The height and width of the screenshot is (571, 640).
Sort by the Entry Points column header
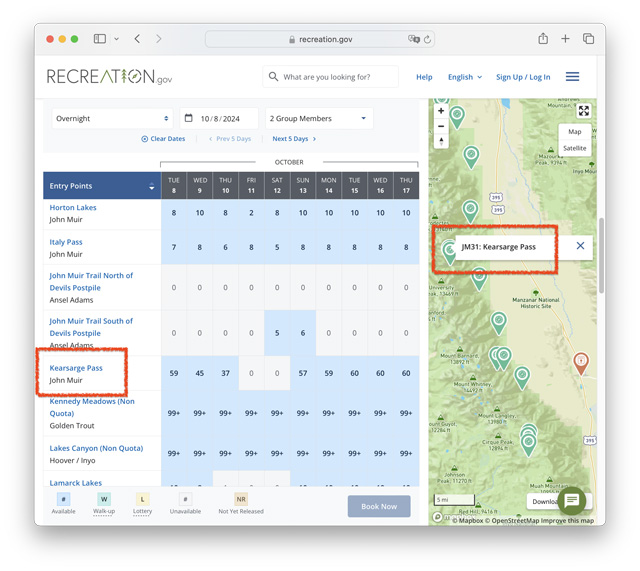point(102,186)
